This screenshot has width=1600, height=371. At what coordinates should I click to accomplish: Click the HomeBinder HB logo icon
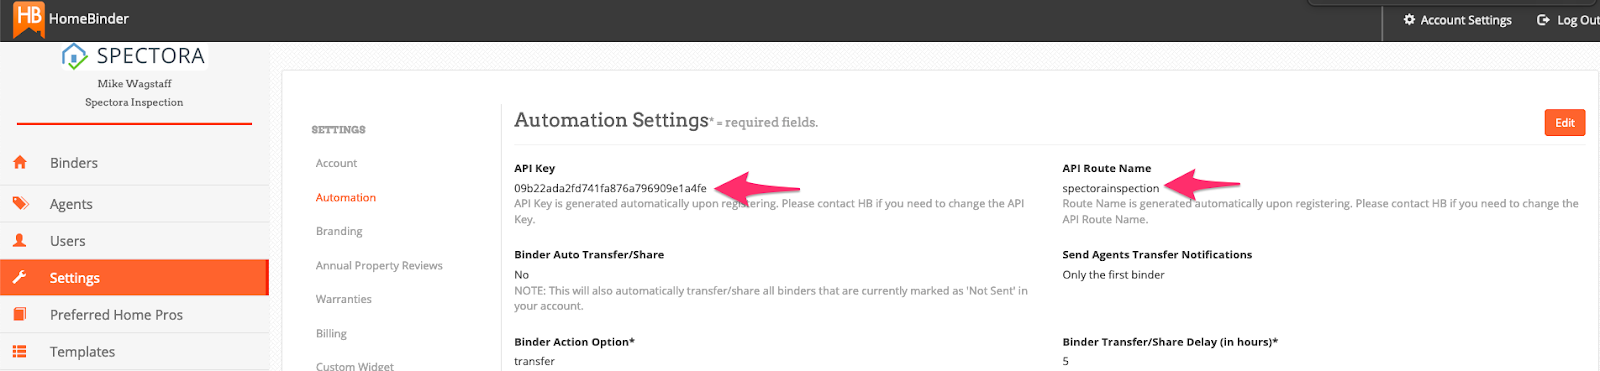28,19
